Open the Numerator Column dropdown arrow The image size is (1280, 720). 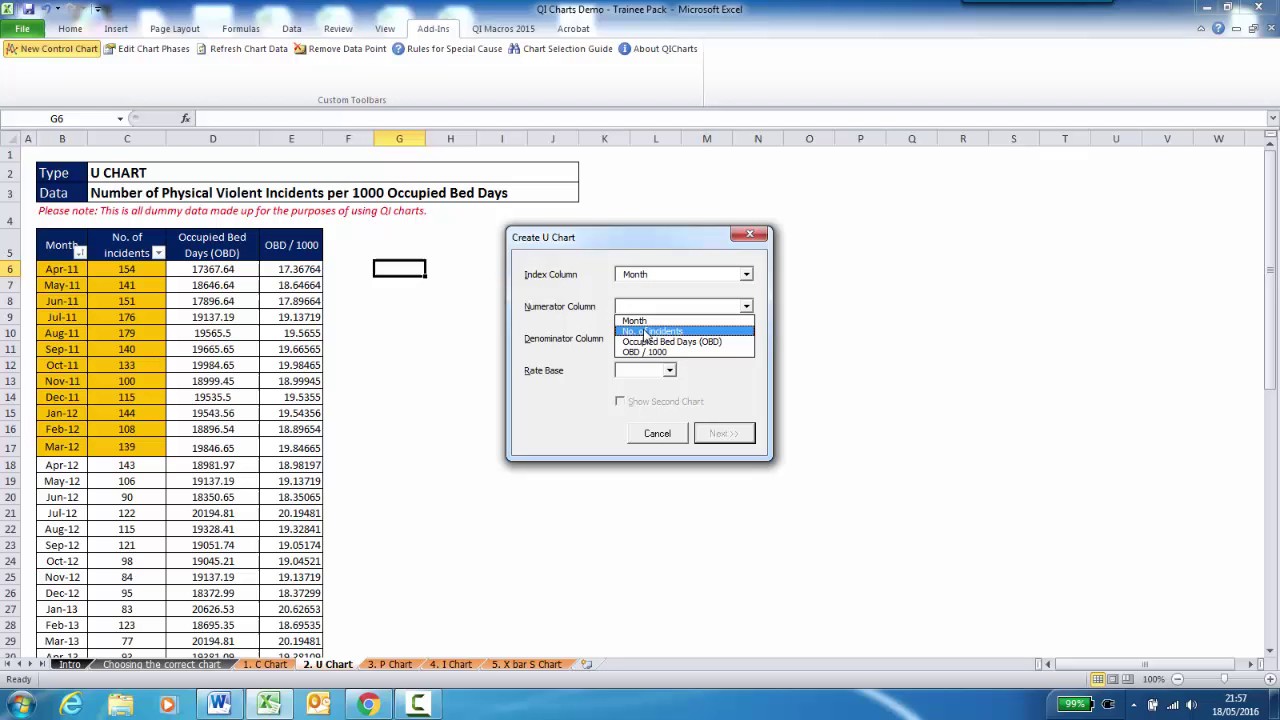coord(746,306)
